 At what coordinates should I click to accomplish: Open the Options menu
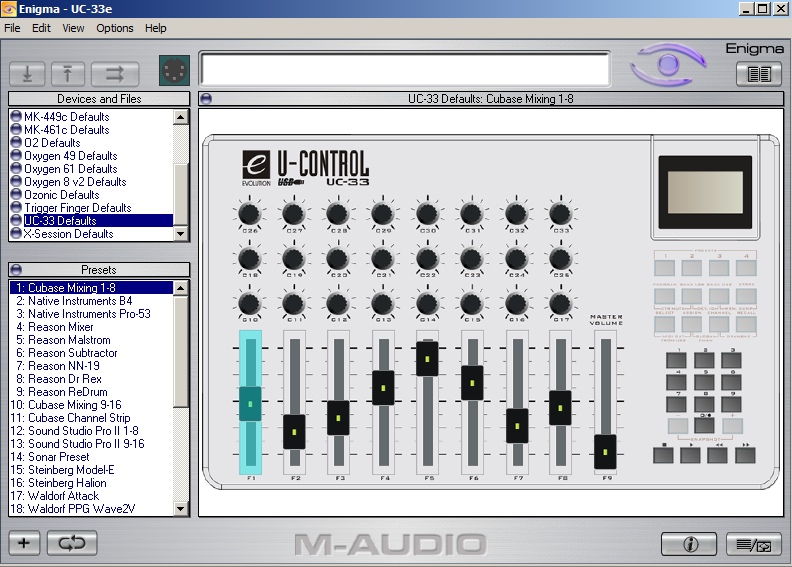pos(115,28)
